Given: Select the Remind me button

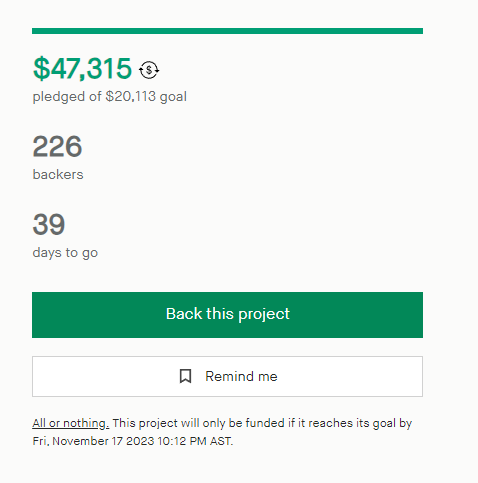Looking at the screenshot, I should point(227,376).
